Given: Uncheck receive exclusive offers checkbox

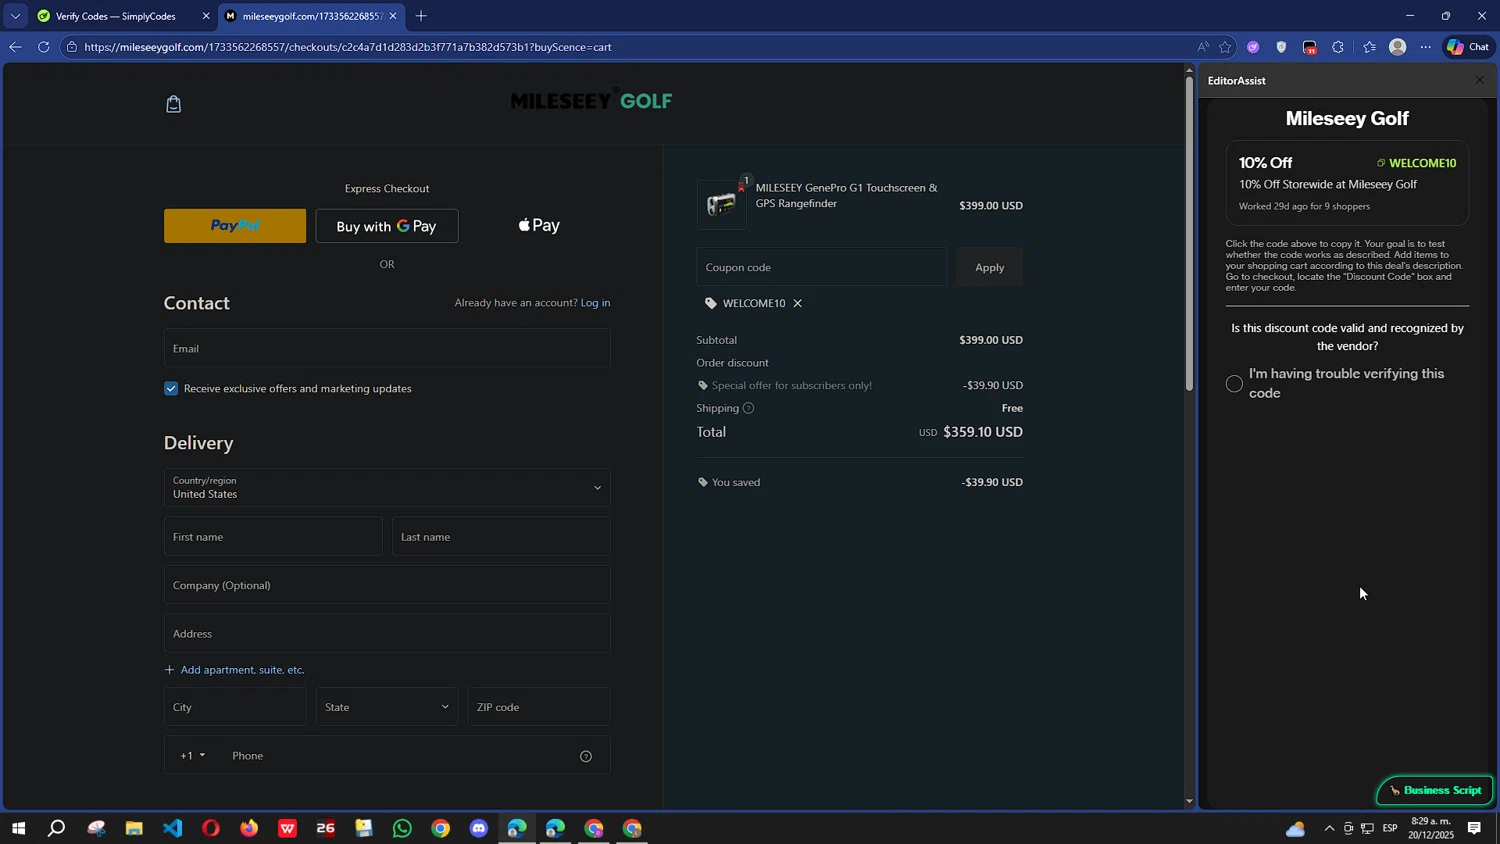Looking at the screenshot, I should pyautogui.click(x=171, y=389).
